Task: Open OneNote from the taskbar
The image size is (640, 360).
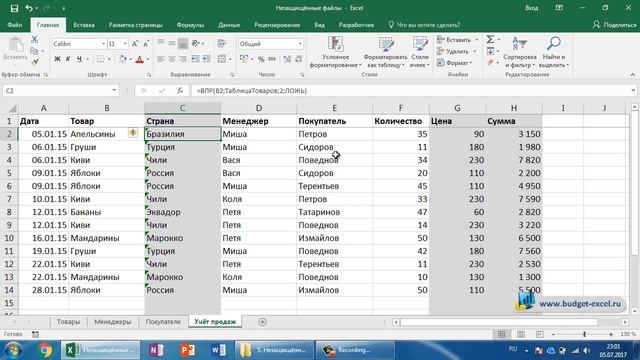Action: pos(156,350)
